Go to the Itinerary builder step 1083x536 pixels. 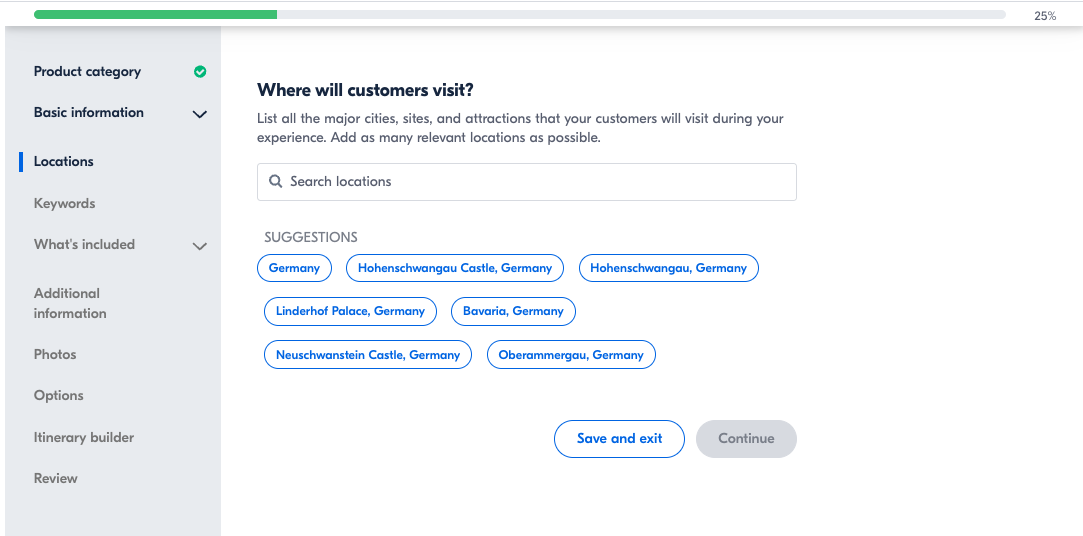click(83, 437)
